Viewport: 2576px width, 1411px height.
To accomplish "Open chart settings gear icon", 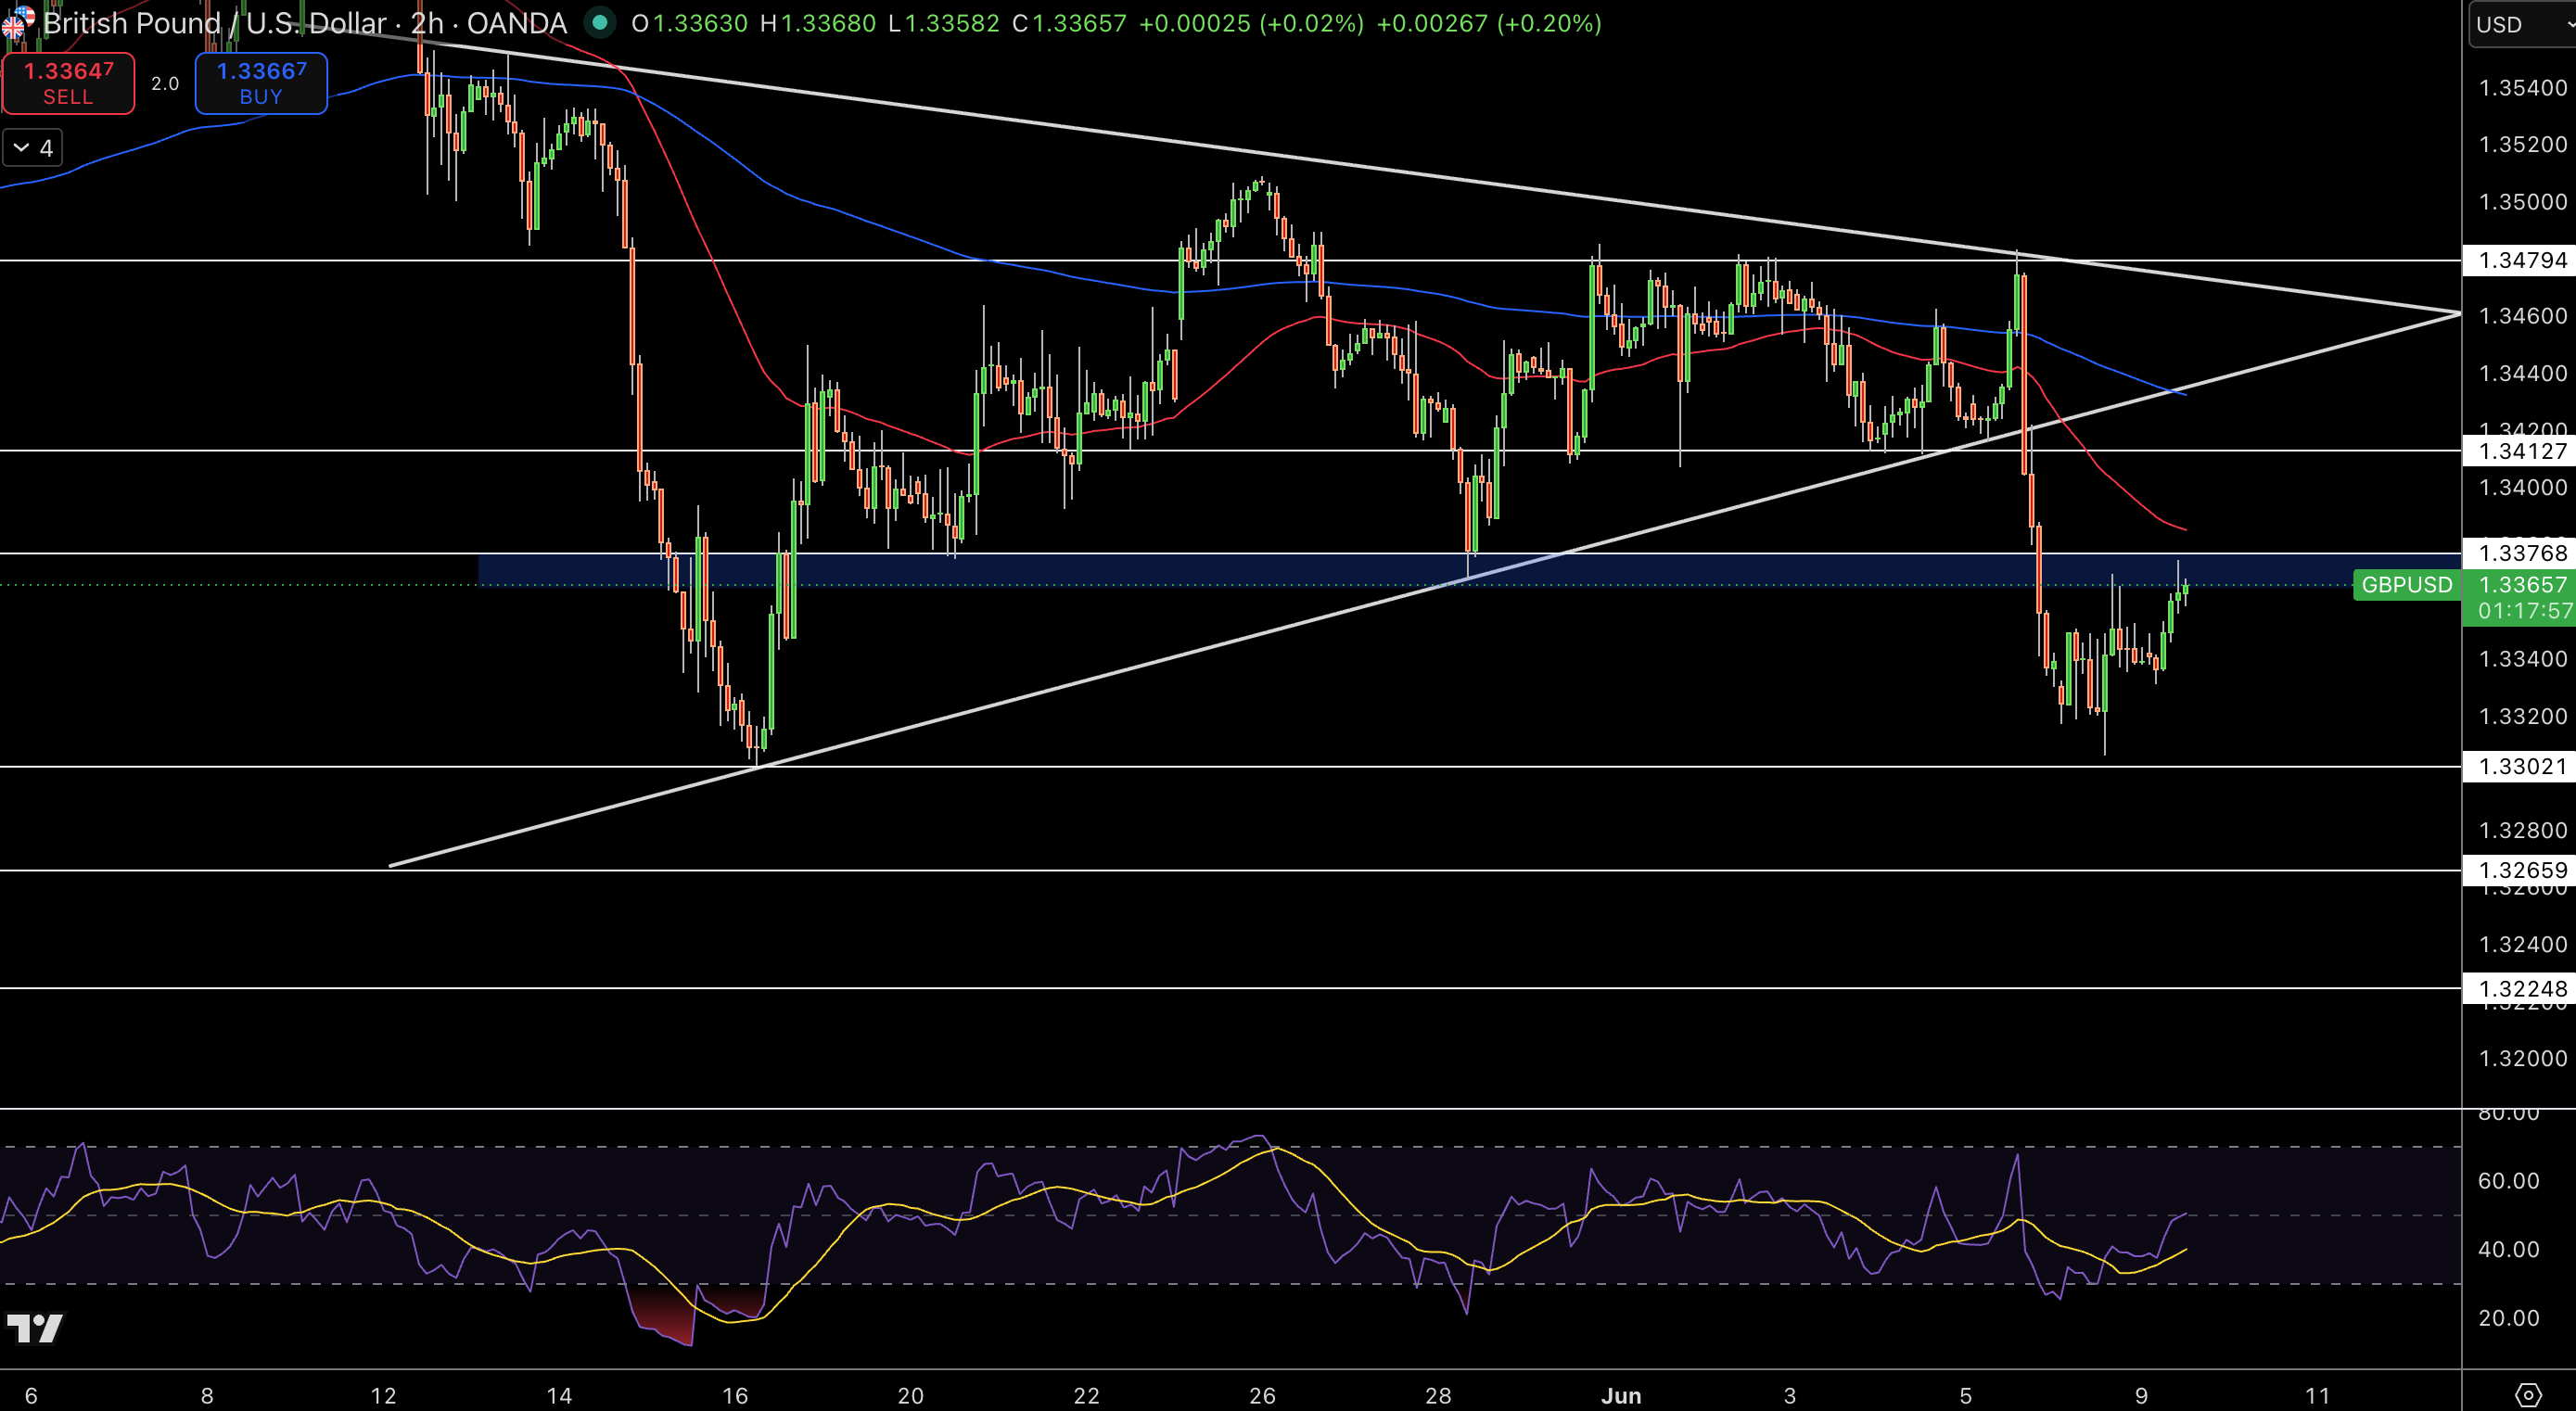I will [2527, 1394].
